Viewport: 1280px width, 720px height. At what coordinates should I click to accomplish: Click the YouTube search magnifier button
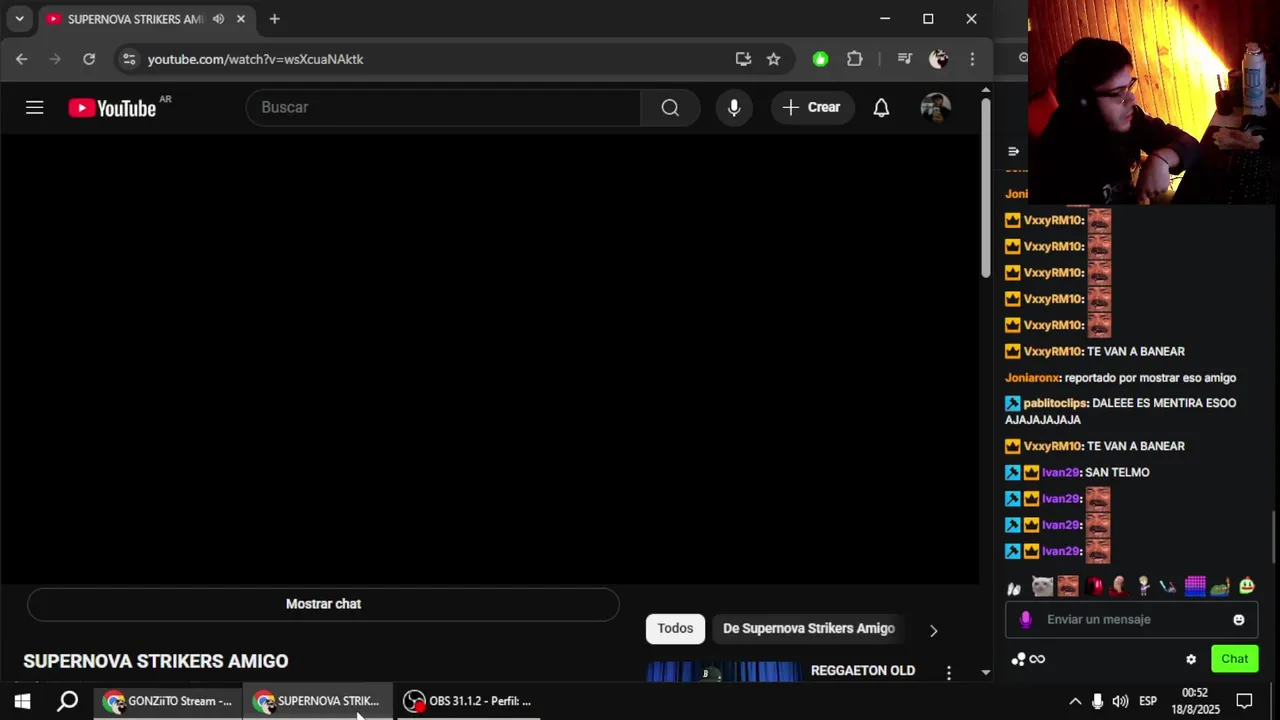click(670, 107)
